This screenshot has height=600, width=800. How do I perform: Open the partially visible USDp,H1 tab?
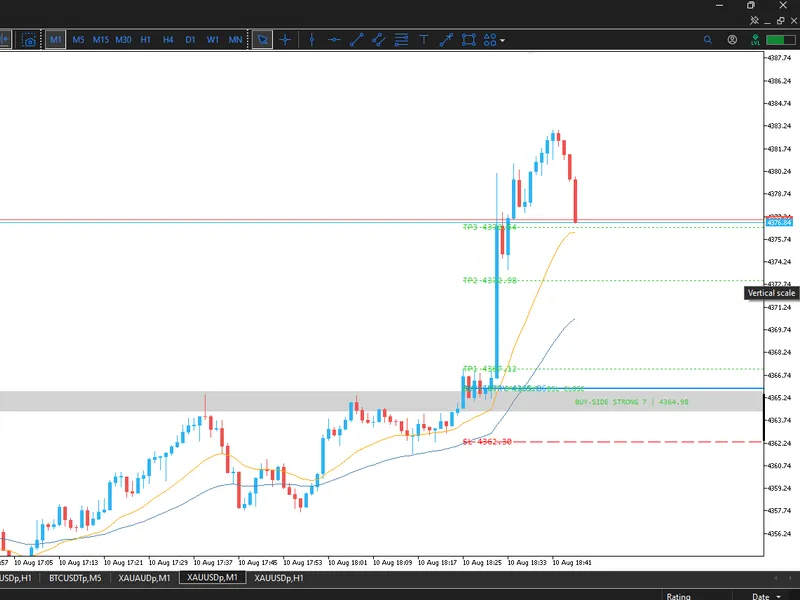(16, 578)
